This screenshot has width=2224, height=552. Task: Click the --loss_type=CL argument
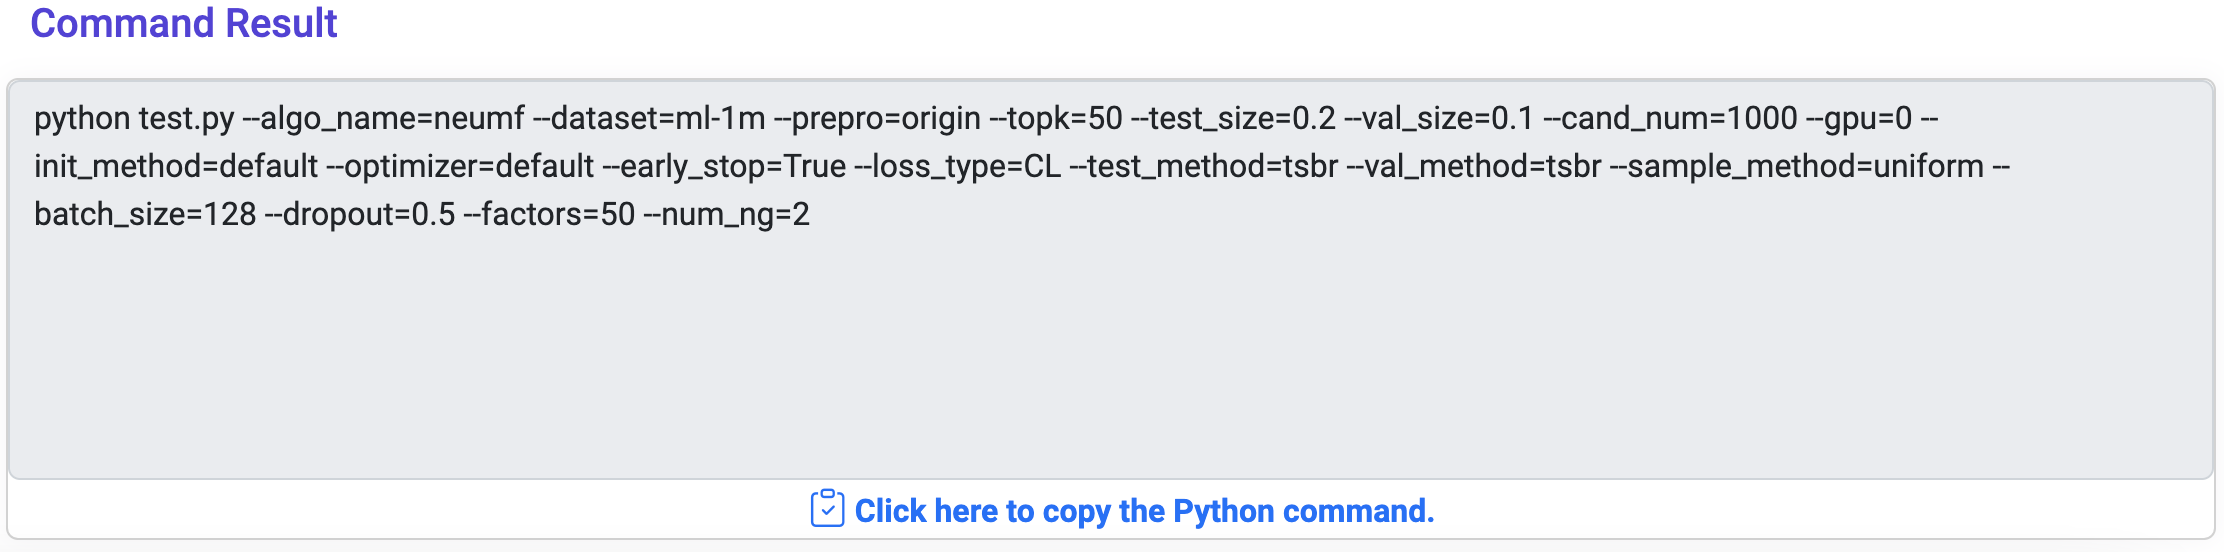point(958,167)
